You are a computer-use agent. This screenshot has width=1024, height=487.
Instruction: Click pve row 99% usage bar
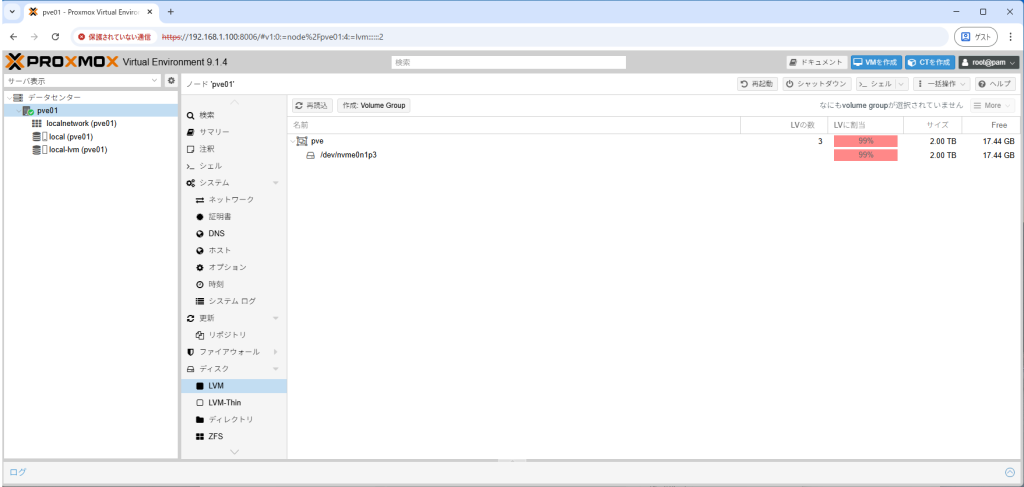[x=865, y=141]
